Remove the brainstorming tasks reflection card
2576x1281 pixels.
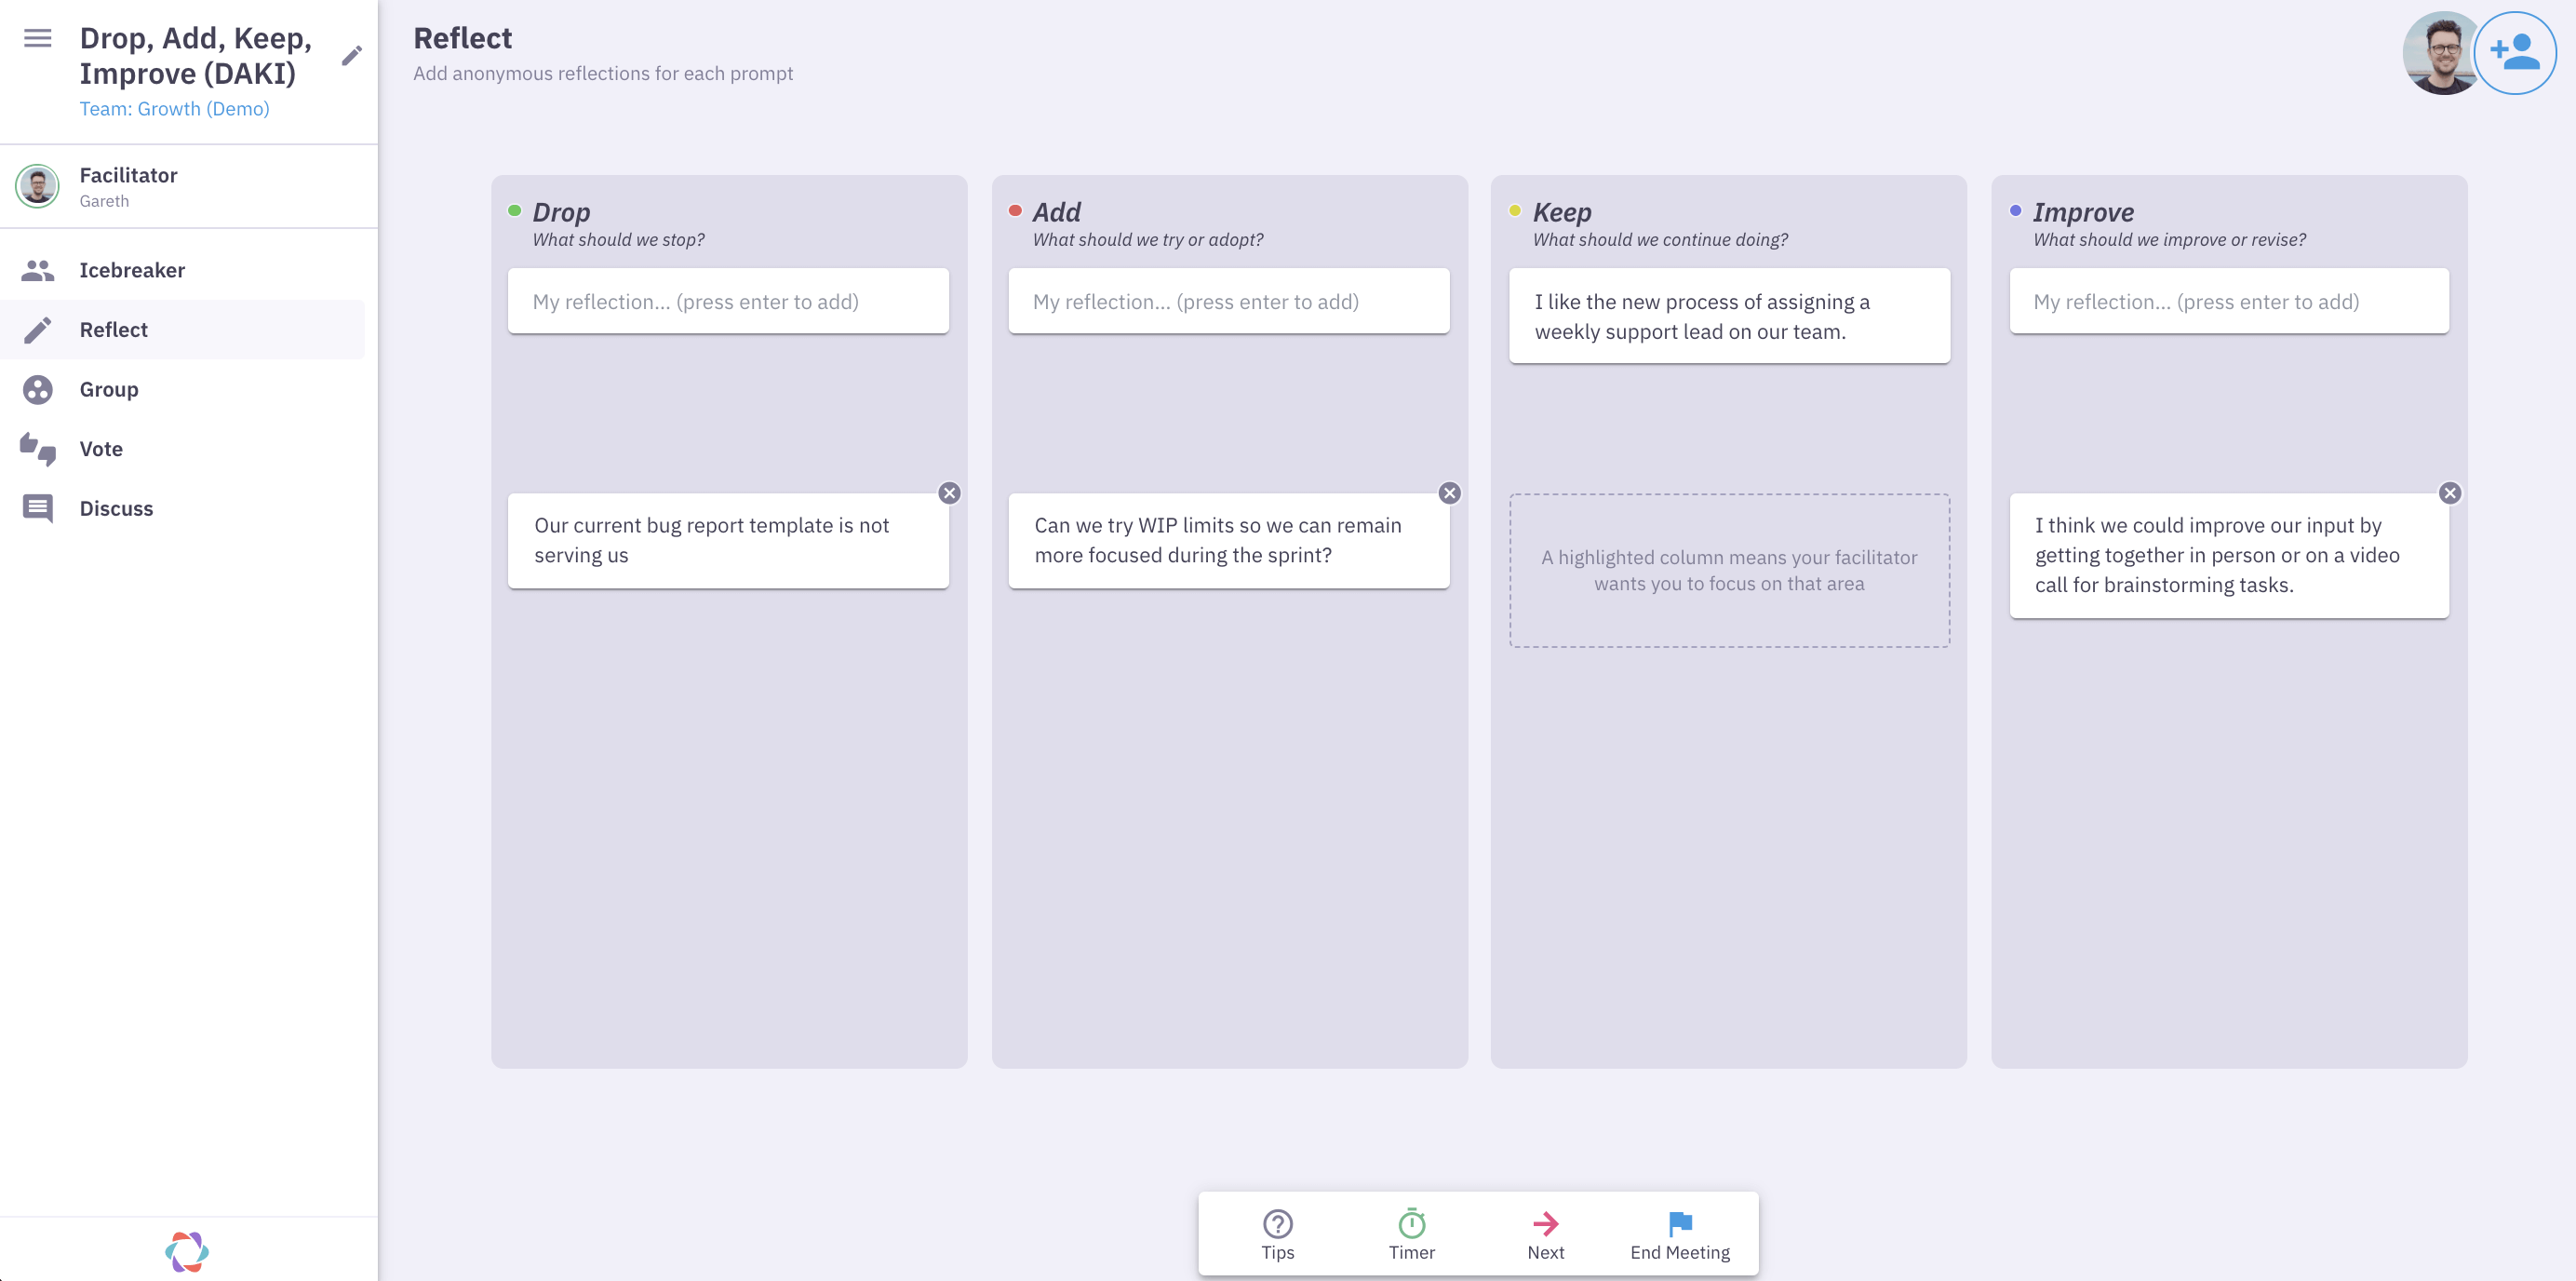point(2449,493)
